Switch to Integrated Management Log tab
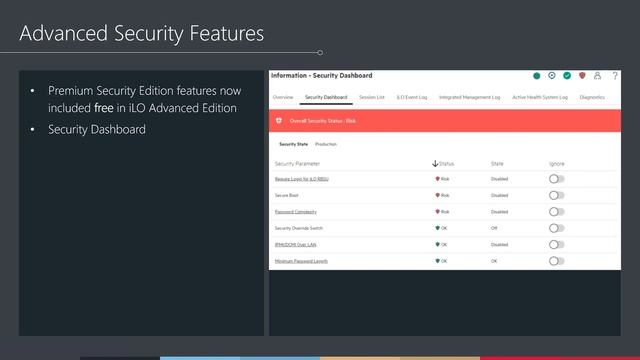Image resolution: width=640 pixels, height=360 pixels. (469, 97)
